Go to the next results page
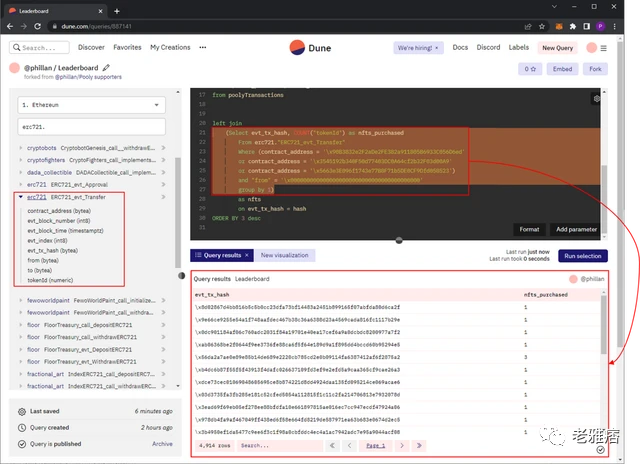Image resolution: width=640 pixels, height=464 pixels. (402, 445)
